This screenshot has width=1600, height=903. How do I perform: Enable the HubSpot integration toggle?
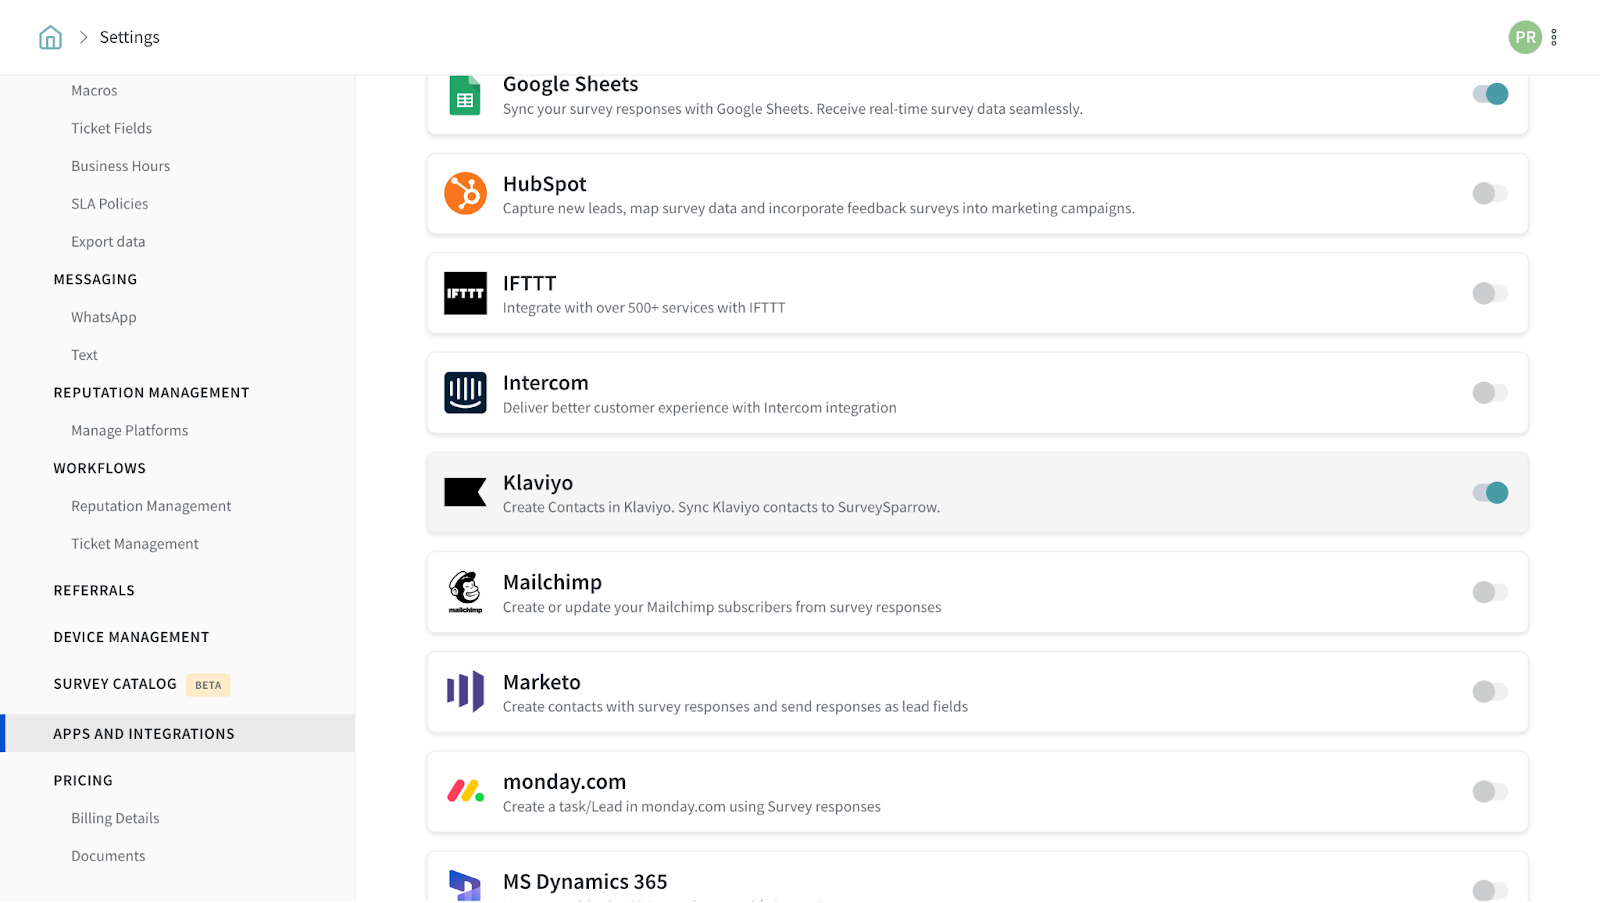point(1490,194)
